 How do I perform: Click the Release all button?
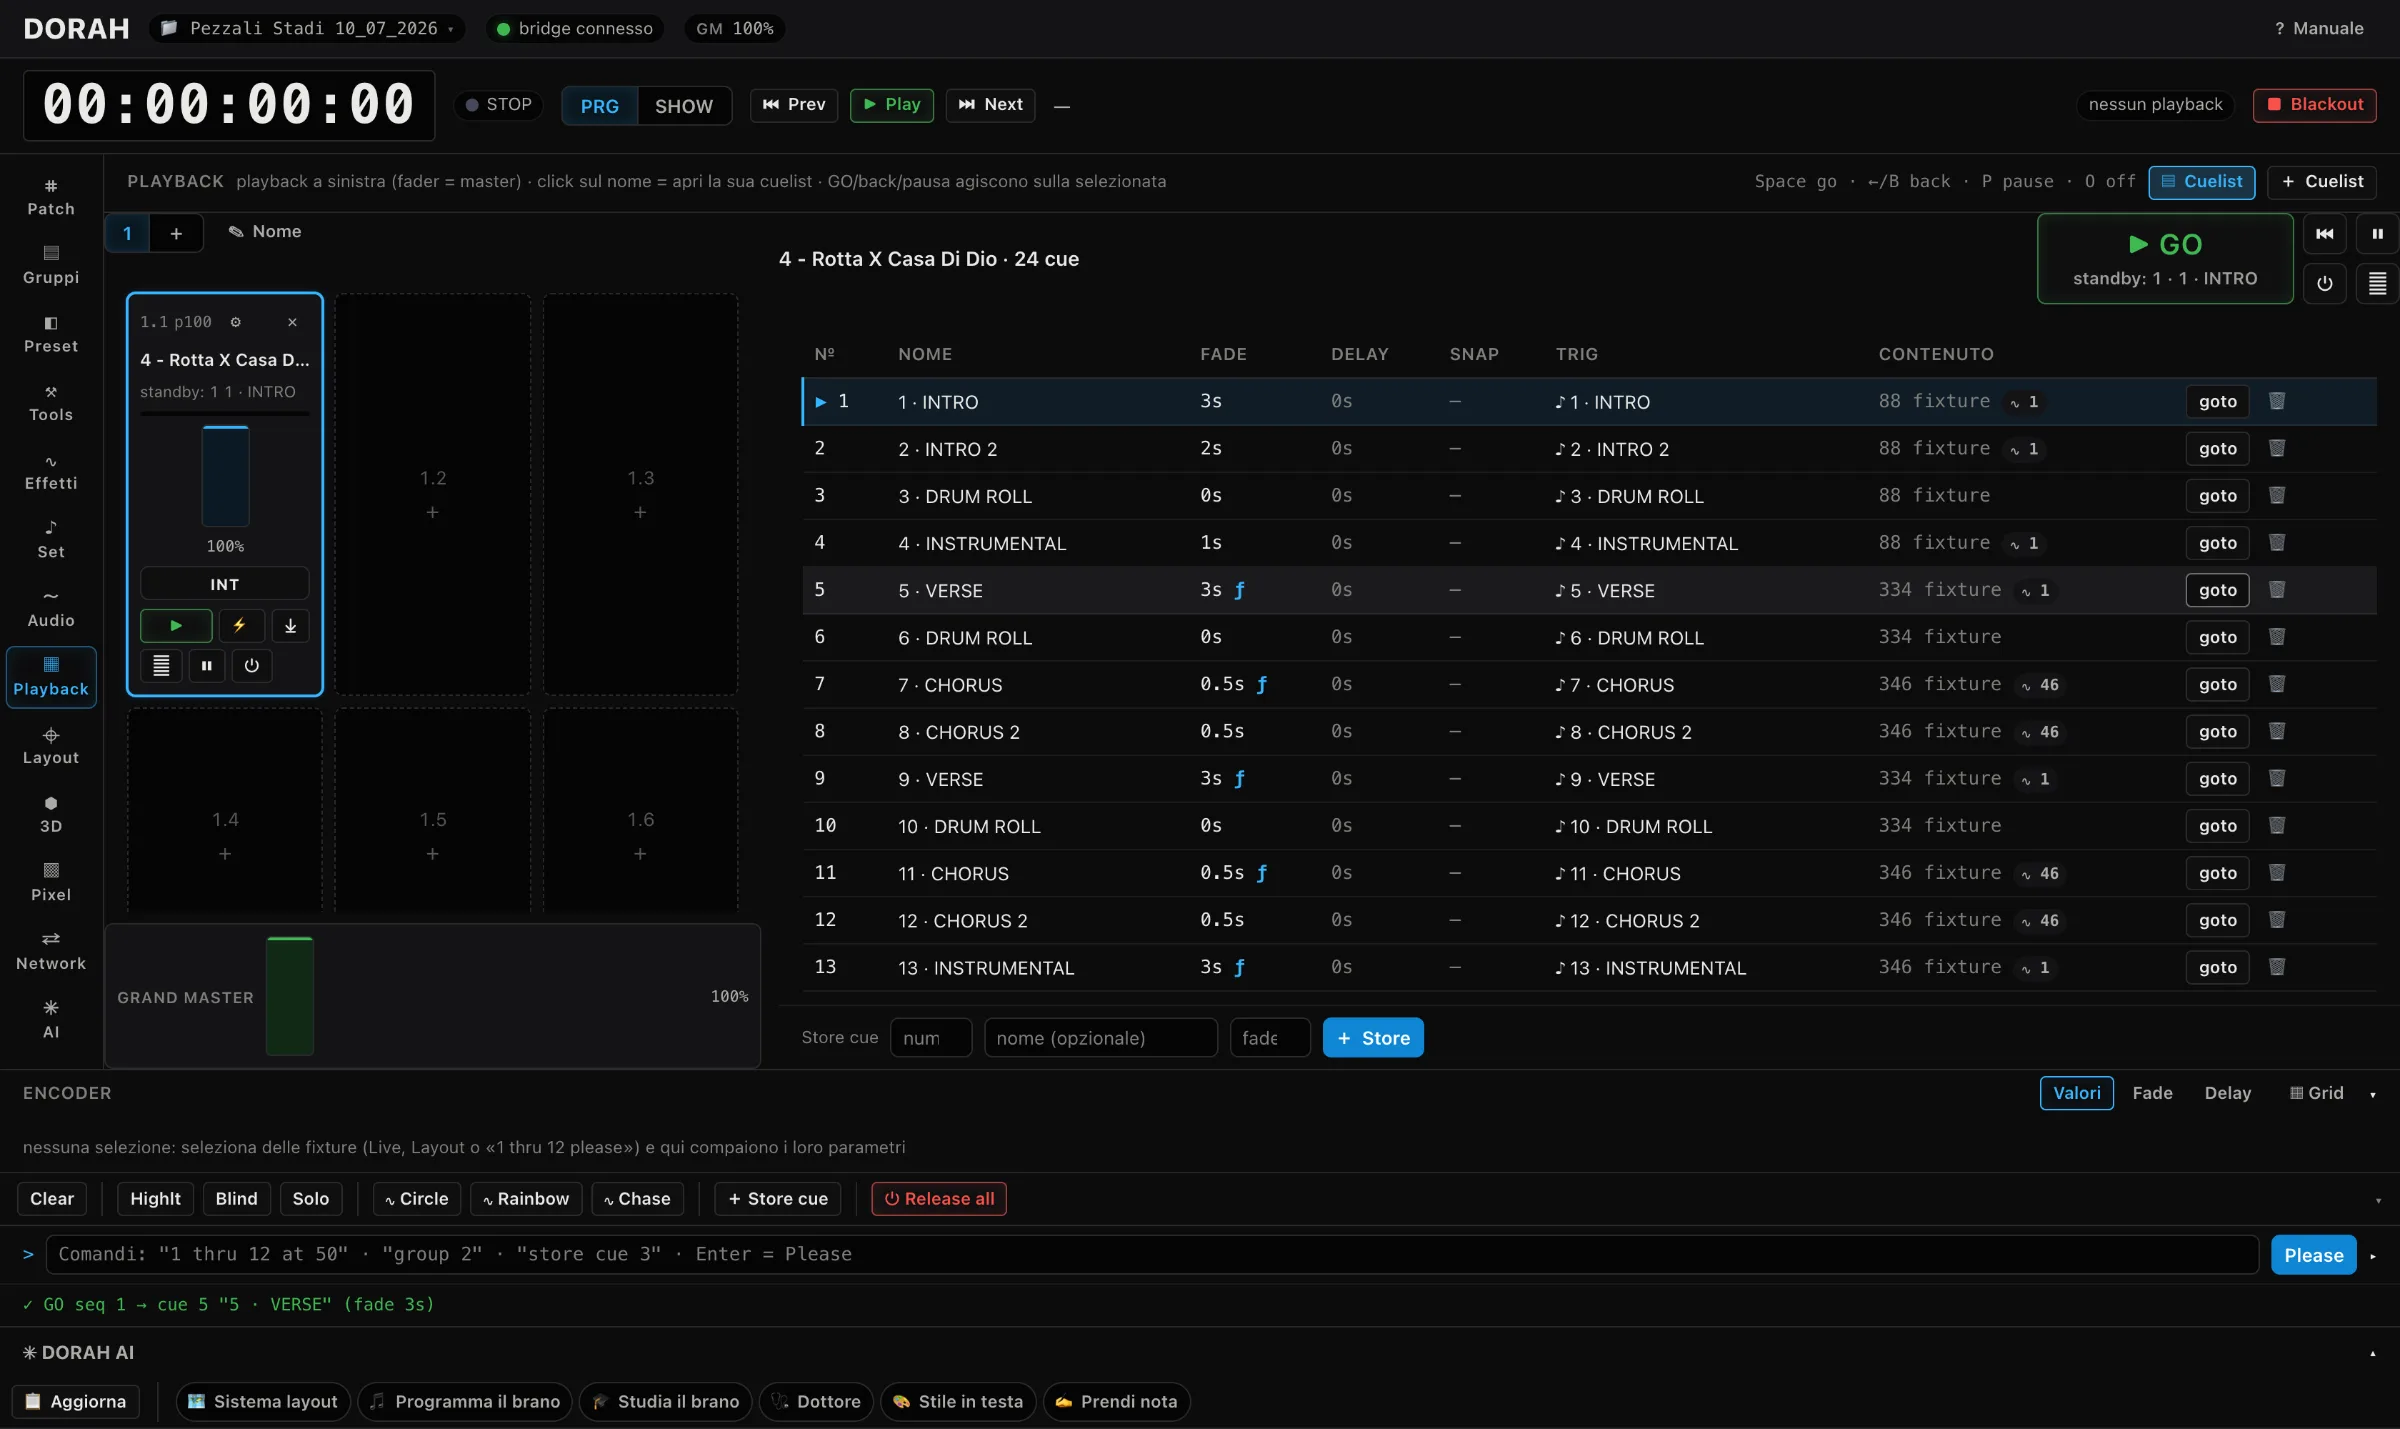click(939, 1199)
